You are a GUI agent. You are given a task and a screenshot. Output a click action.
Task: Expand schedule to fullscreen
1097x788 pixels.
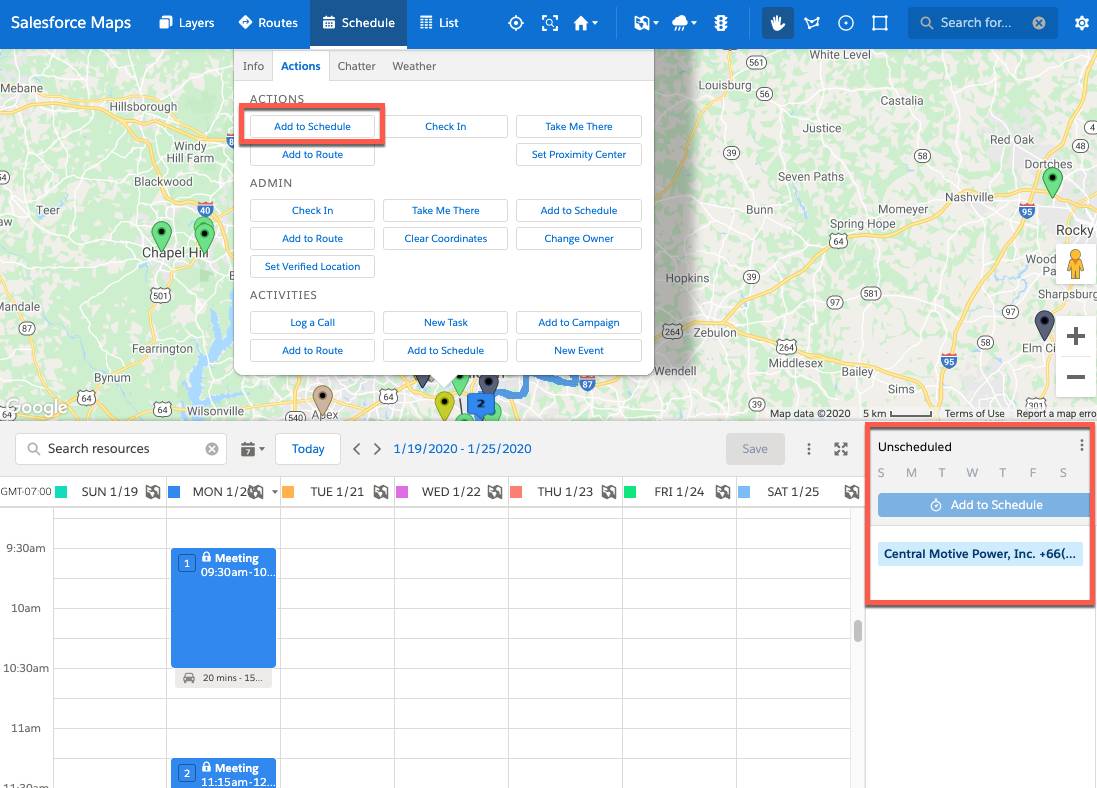pyautogui.click(x=841, y=449)
